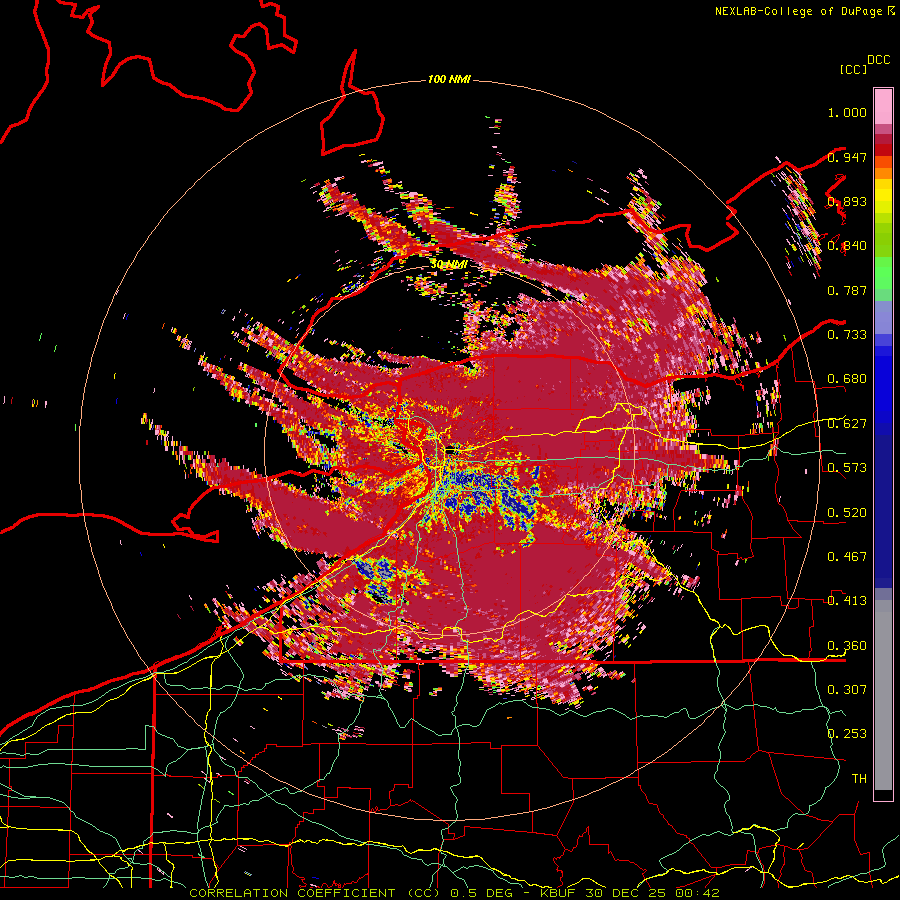This screenshot has height=900, width=900.
Task: Click the 0.573 legend value
Action: pyautogui.click(x=847, y=468)
